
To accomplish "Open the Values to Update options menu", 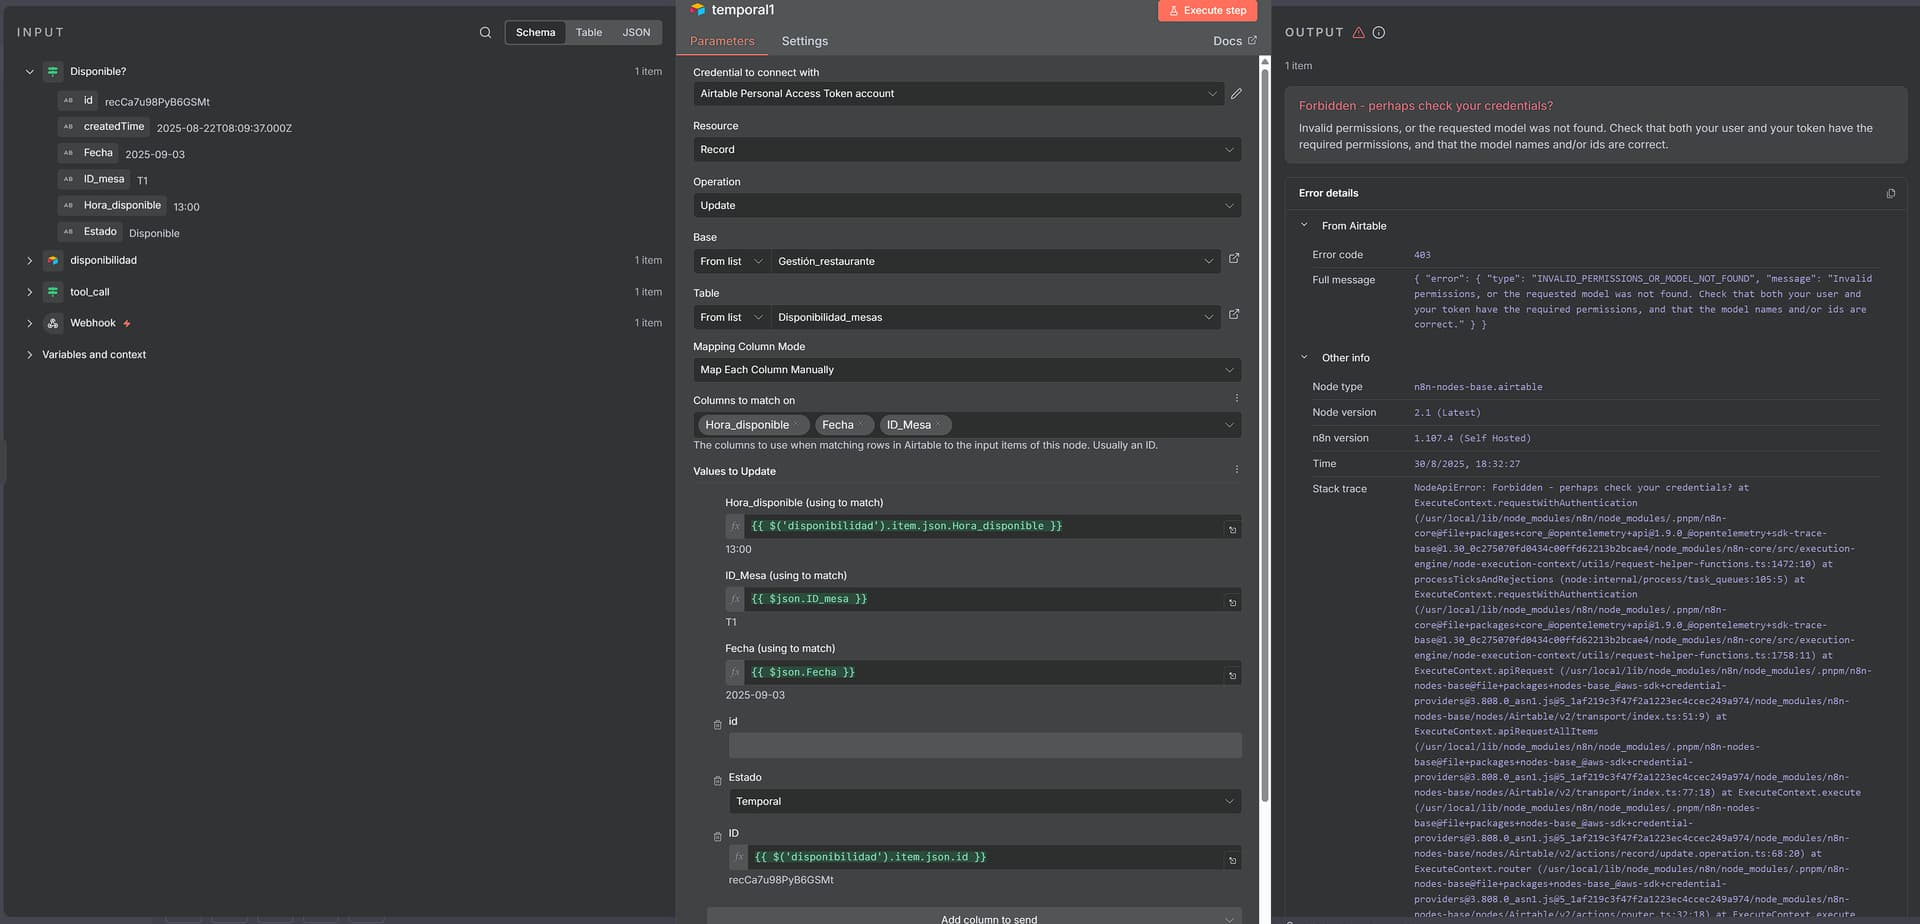I will pos(1237,470).
